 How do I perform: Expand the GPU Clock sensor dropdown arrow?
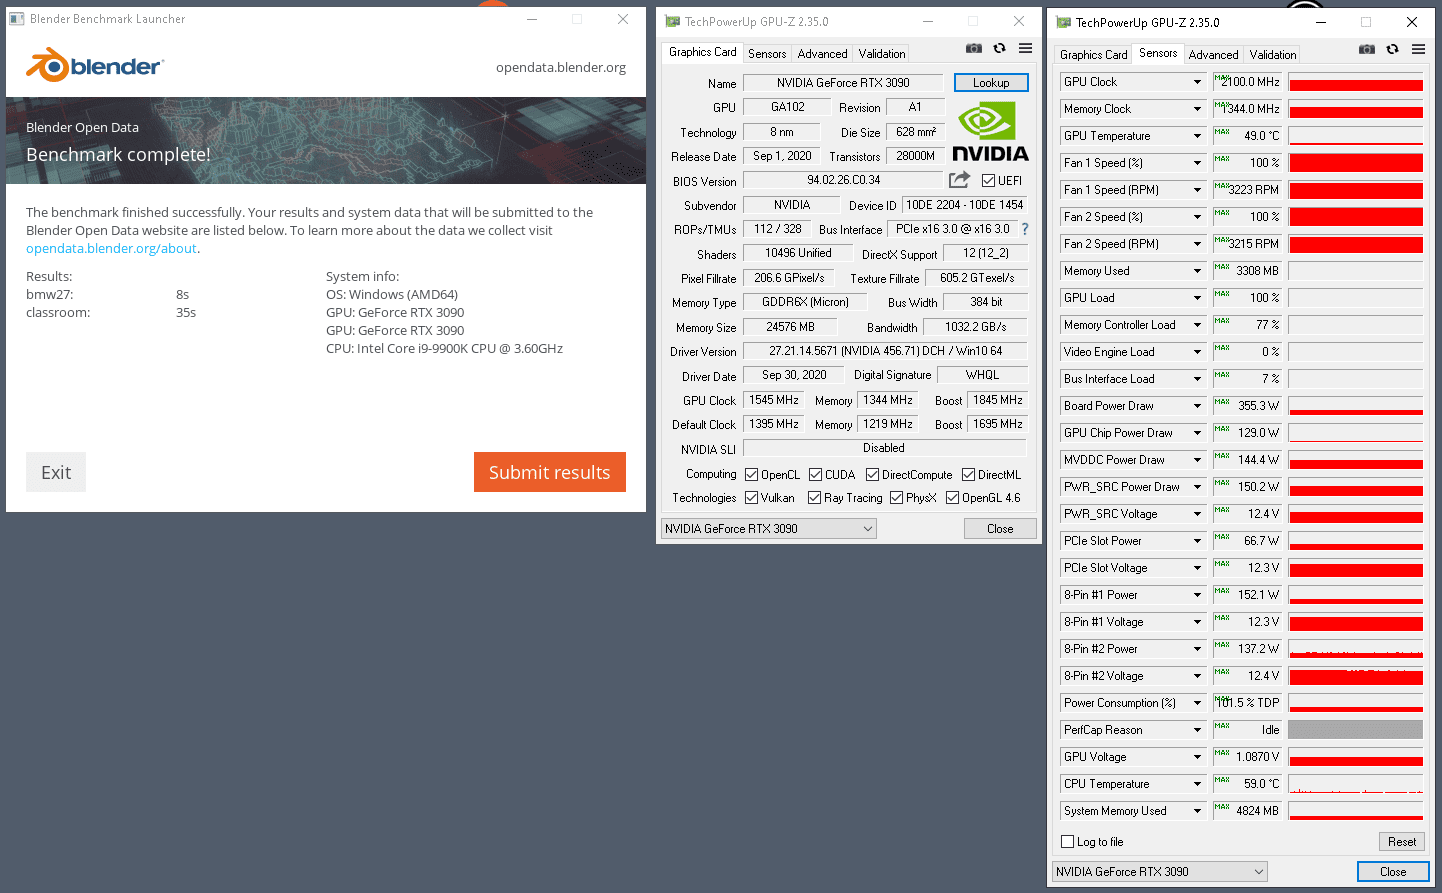pos(1197,82)
